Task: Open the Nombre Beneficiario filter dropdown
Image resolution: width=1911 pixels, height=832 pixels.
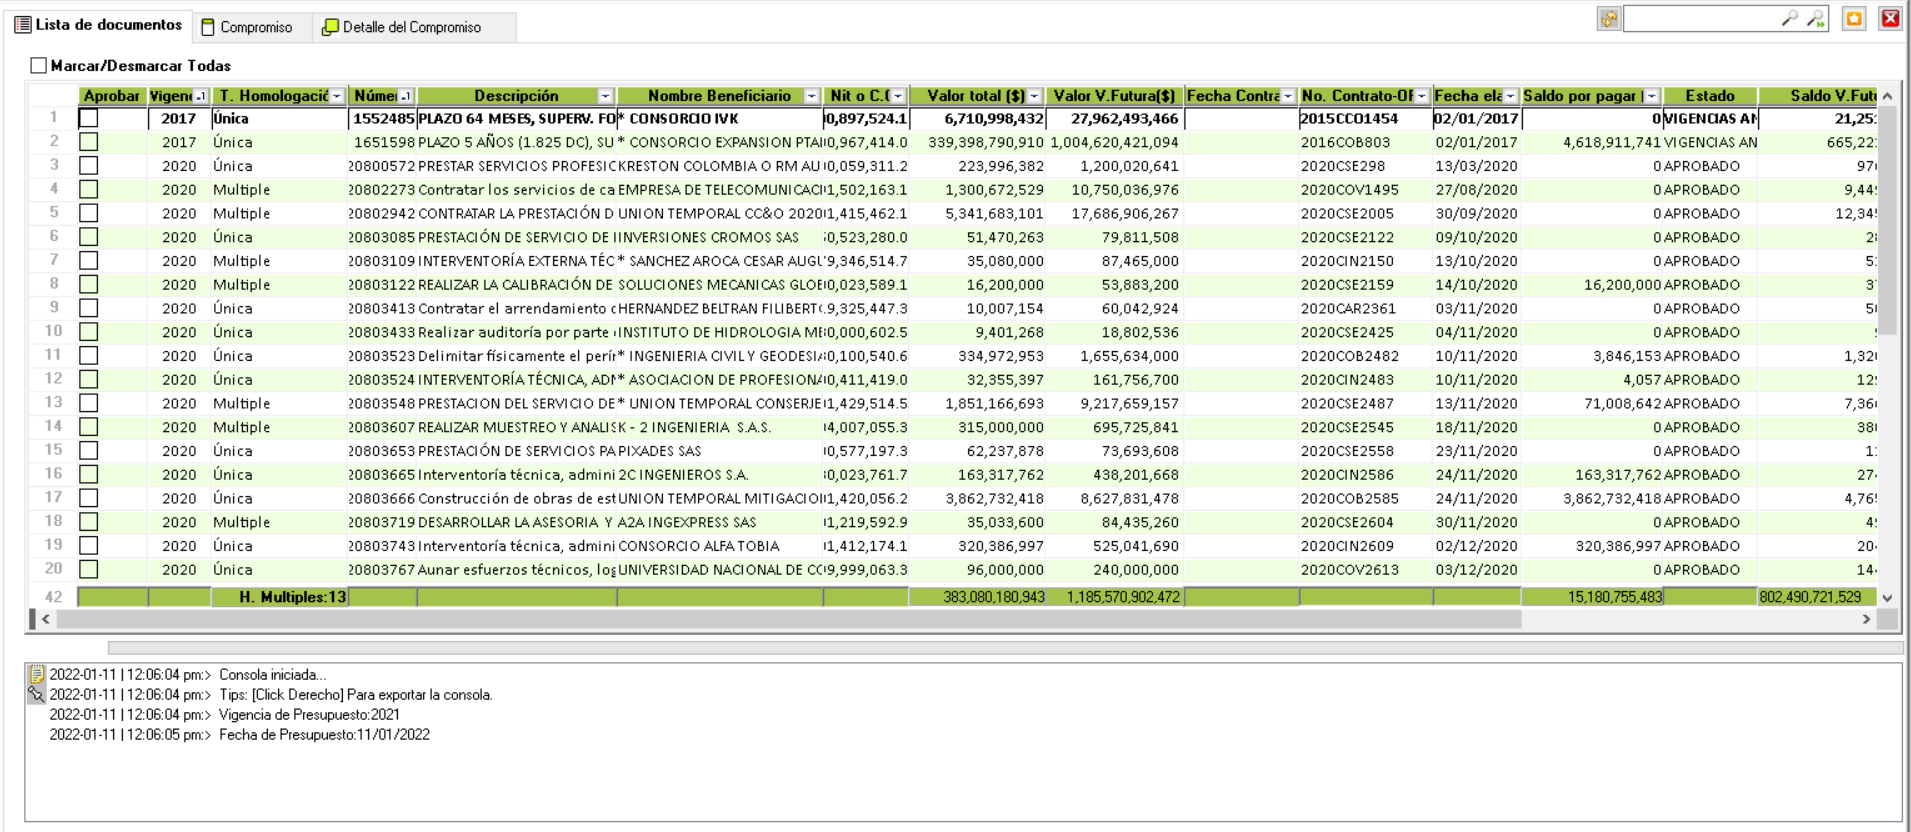Action: [x=811, y=97]
